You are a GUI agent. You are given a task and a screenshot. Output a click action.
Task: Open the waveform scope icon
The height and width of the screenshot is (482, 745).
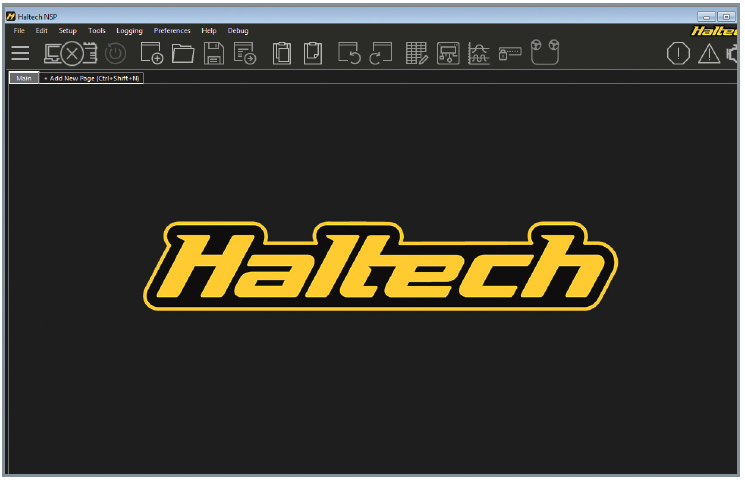[478, 53]
